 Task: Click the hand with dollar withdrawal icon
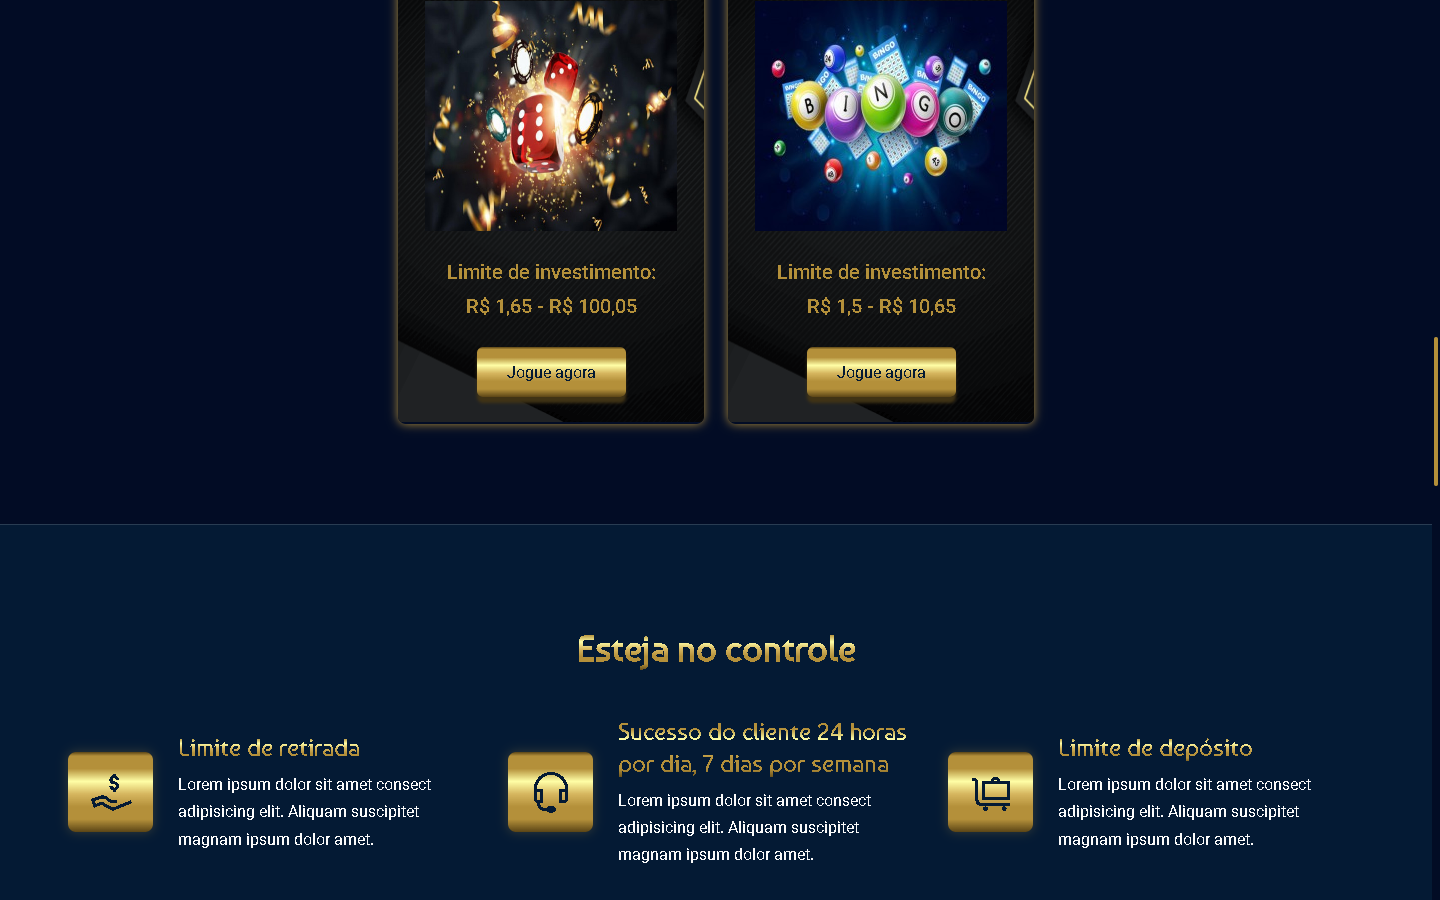(x=110, y=791)
